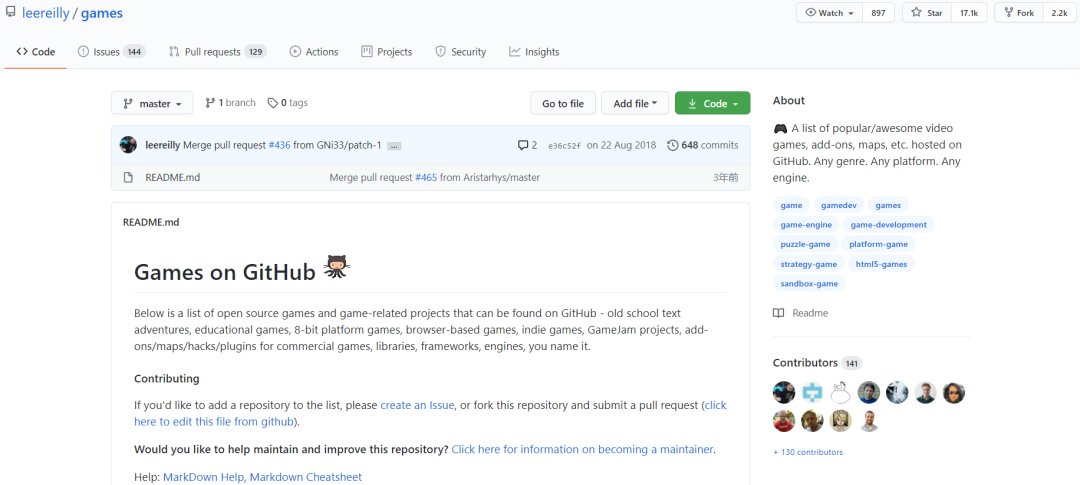Viewport: 1080px width, 485px height.
Task: Click the Readme book icon in About
Action: pyautogui.click(x=778, y=313)
